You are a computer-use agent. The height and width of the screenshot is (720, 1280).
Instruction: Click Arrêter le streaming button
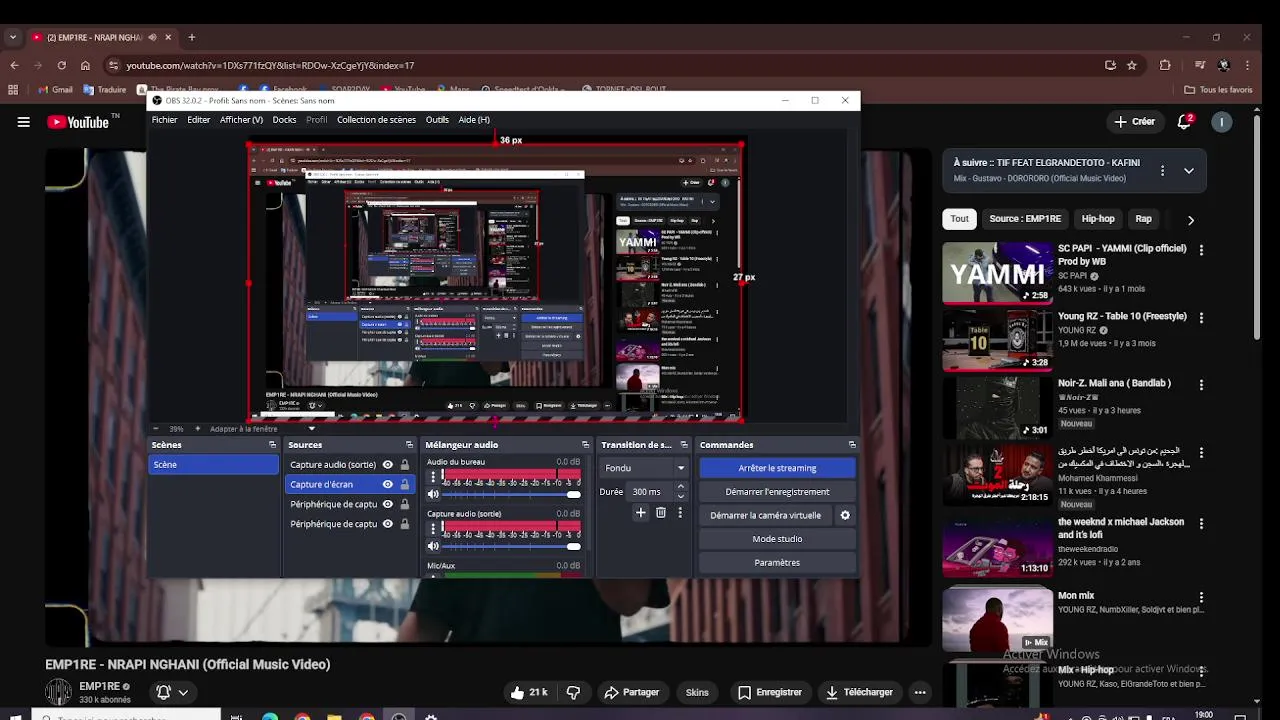coord(777,468)
